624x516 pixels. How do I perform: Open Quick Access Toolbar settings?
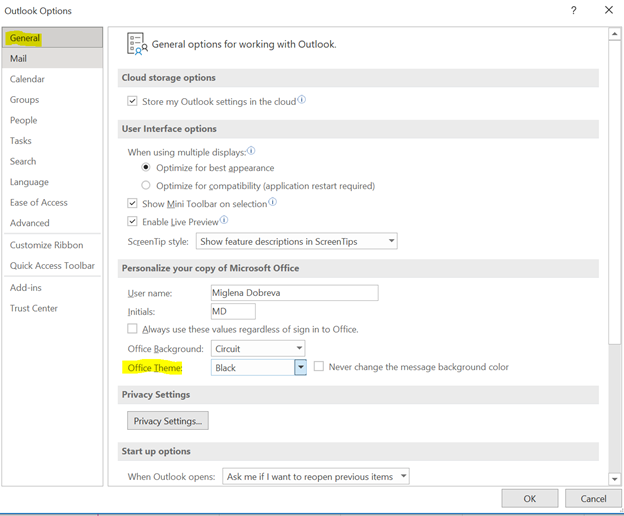click(x=52, y=265)
